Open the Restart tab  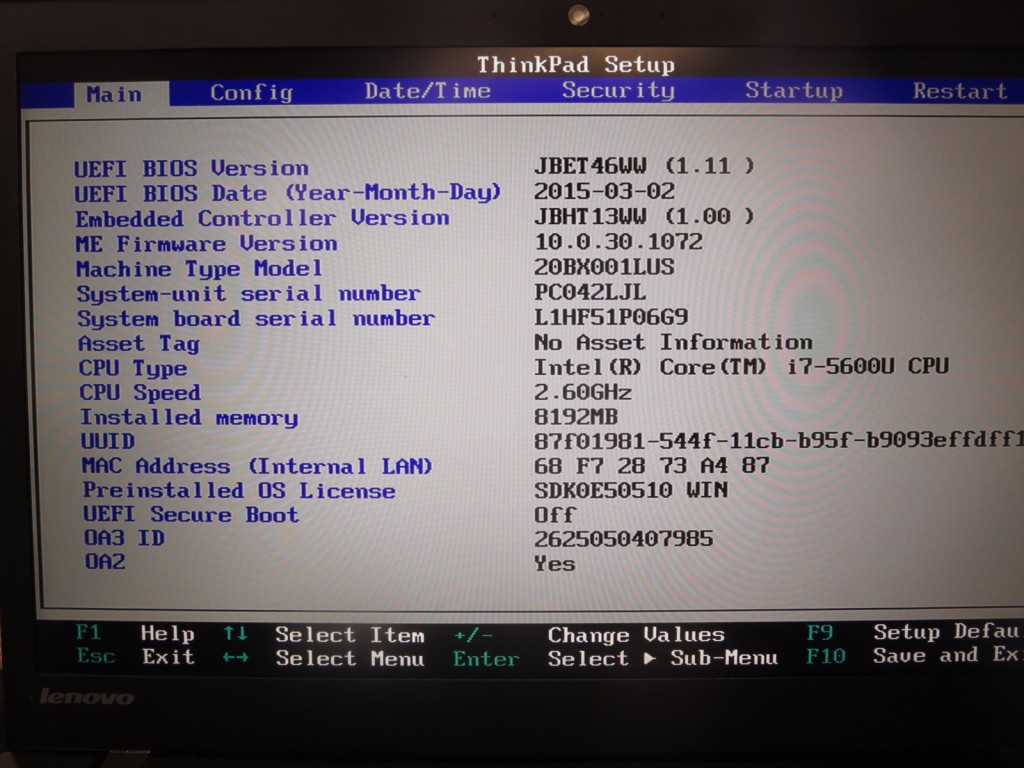click(x=960, y=91)
